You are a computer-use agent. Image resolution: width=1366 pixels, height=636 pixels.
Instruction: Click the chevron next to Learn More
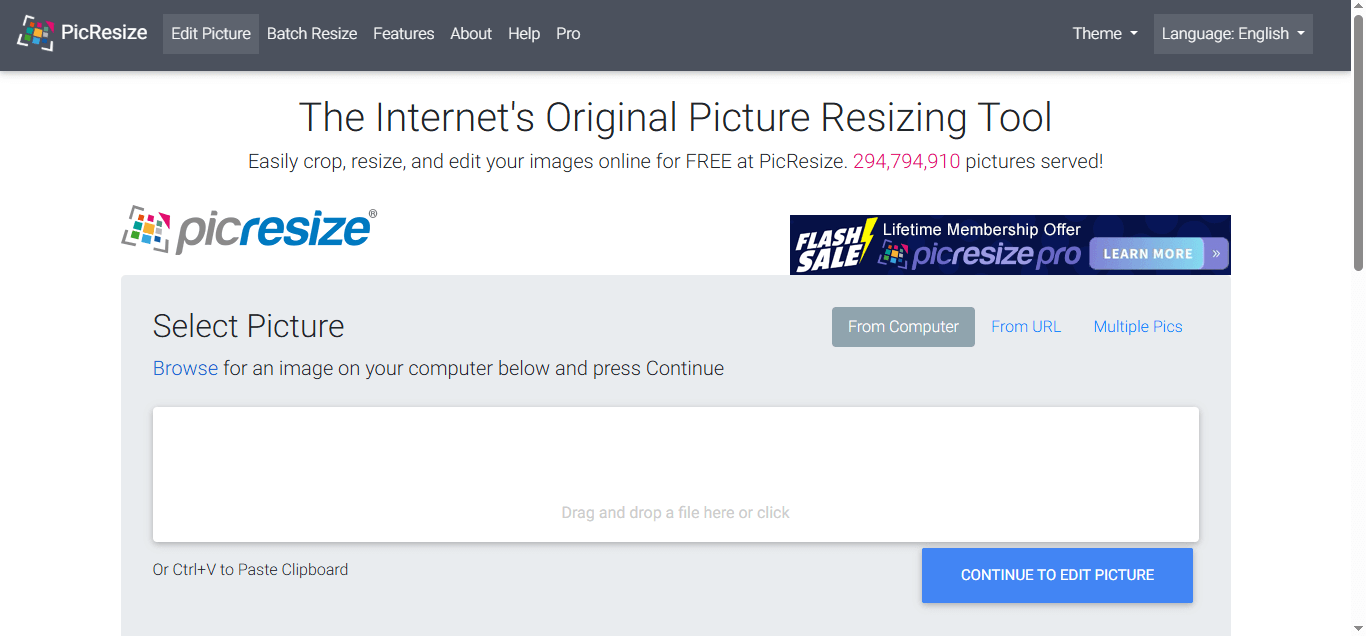pos(1216,253)
